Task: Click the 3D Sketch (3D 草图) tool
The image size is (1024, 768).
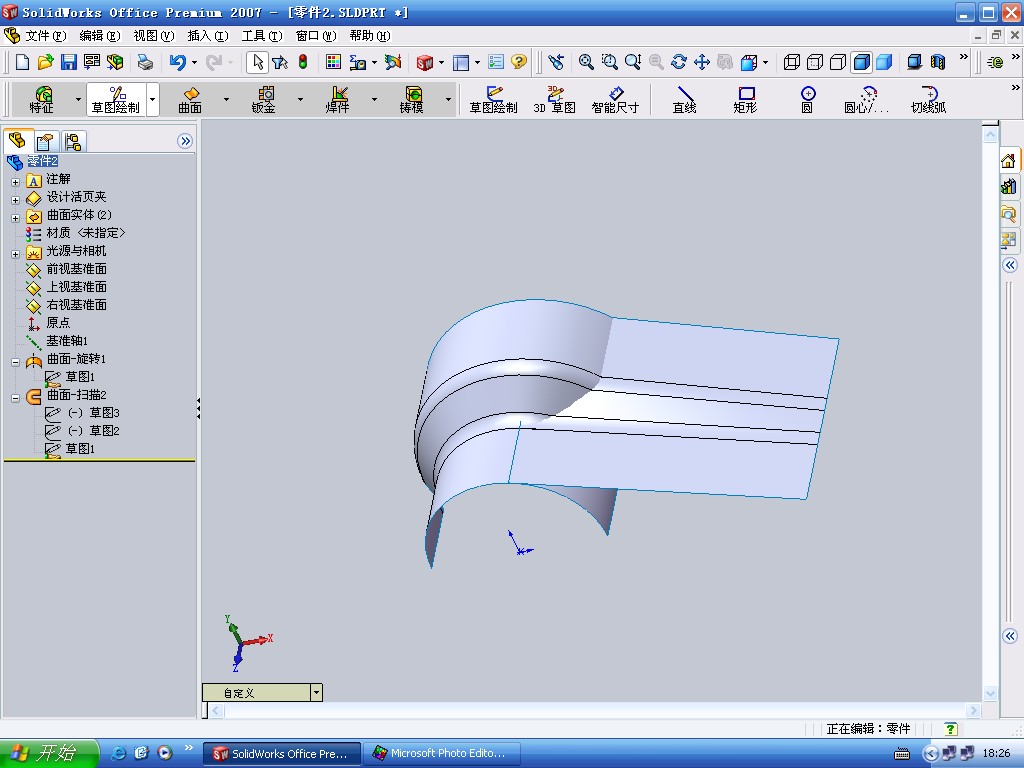Action: tap(554, 99)
